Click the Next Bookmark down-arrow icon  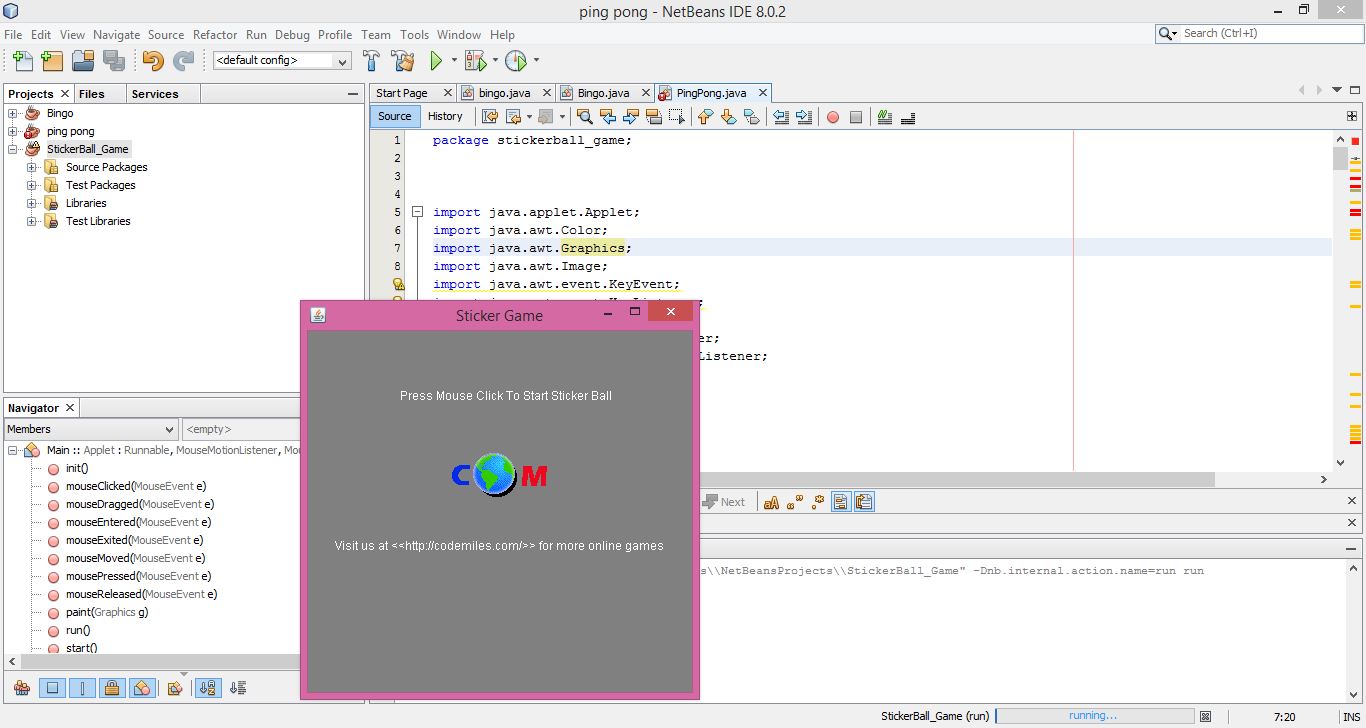pos(728,117)
